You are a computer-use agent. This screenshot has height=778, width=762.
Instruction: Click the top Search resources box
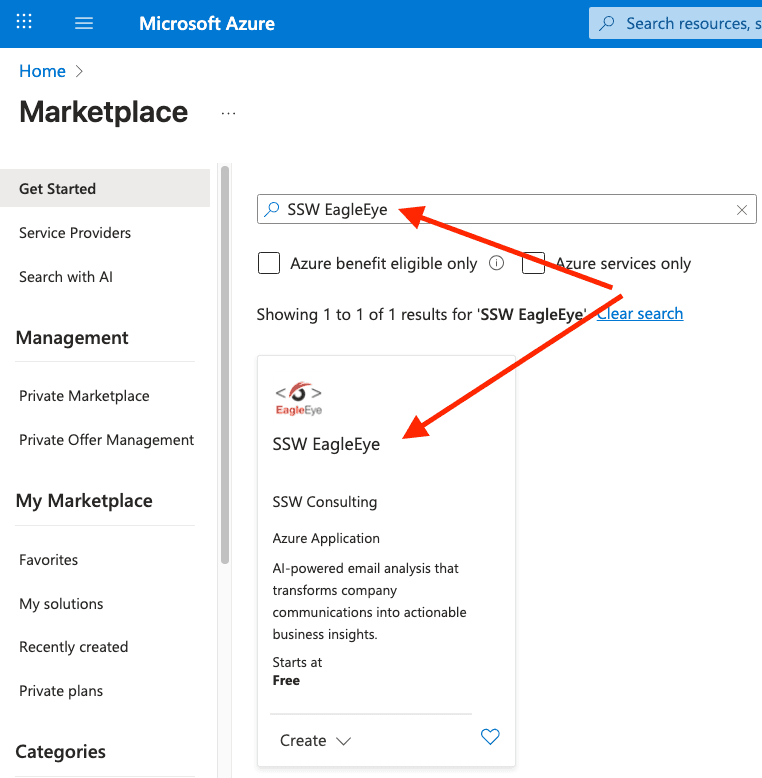pyautogui.click(x=676, y=23)
